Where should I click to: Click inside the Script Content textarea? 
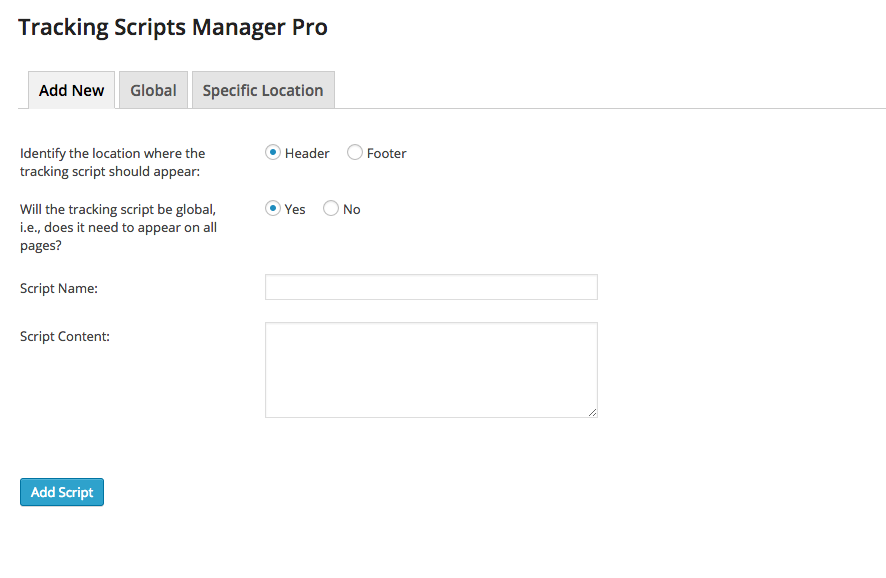click(x=431, y=370)
